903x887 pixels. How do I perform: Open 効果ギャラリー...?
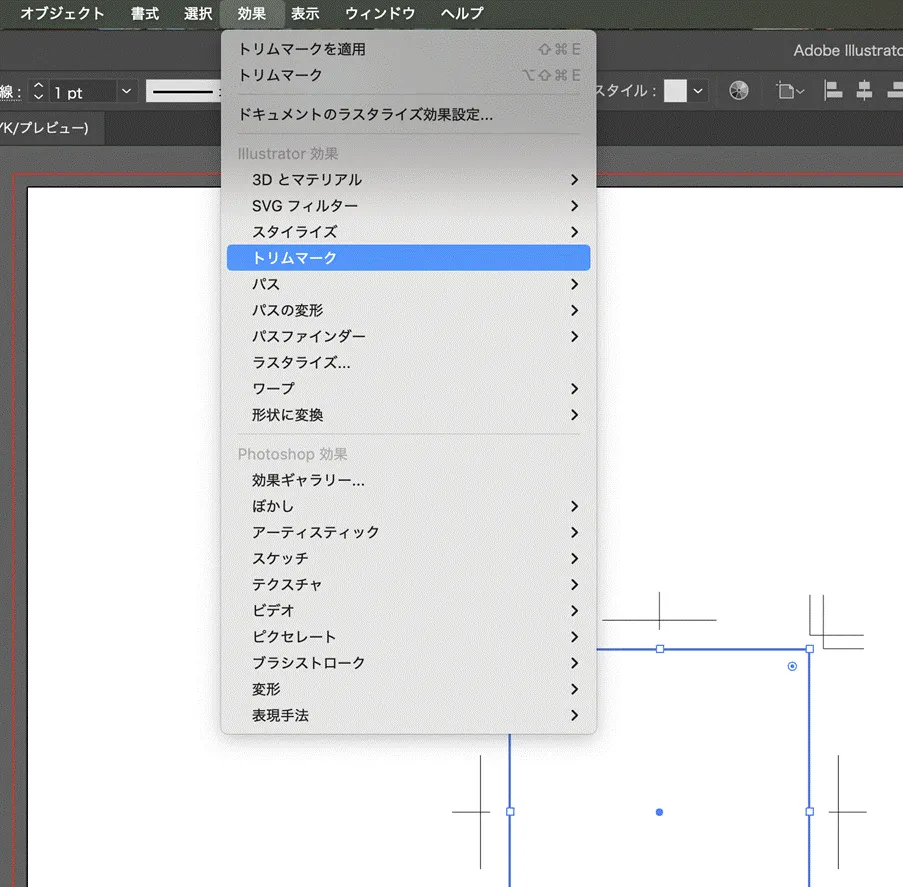click(x=408, y=480)
